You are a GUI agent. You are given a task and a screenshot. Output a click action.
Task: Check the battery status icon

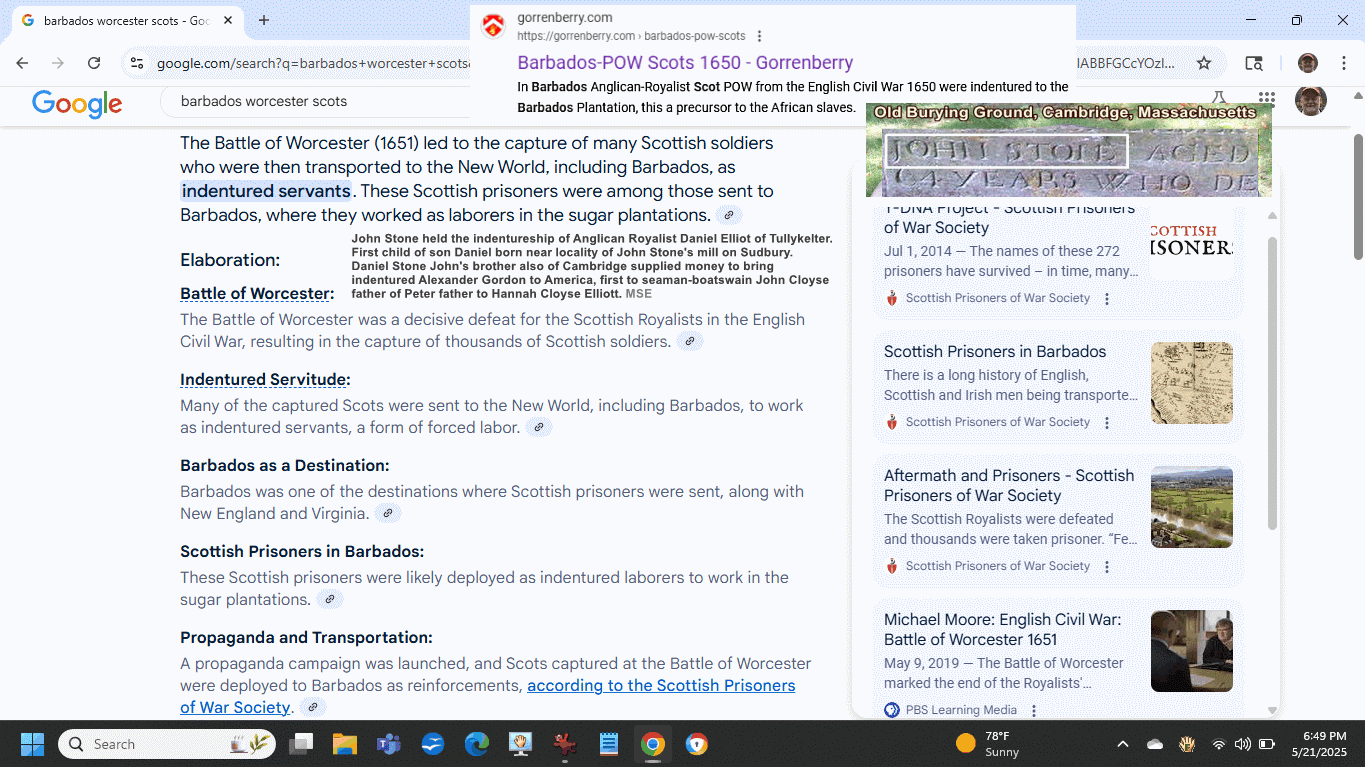pyautogui.click(x=1267, y=744)
